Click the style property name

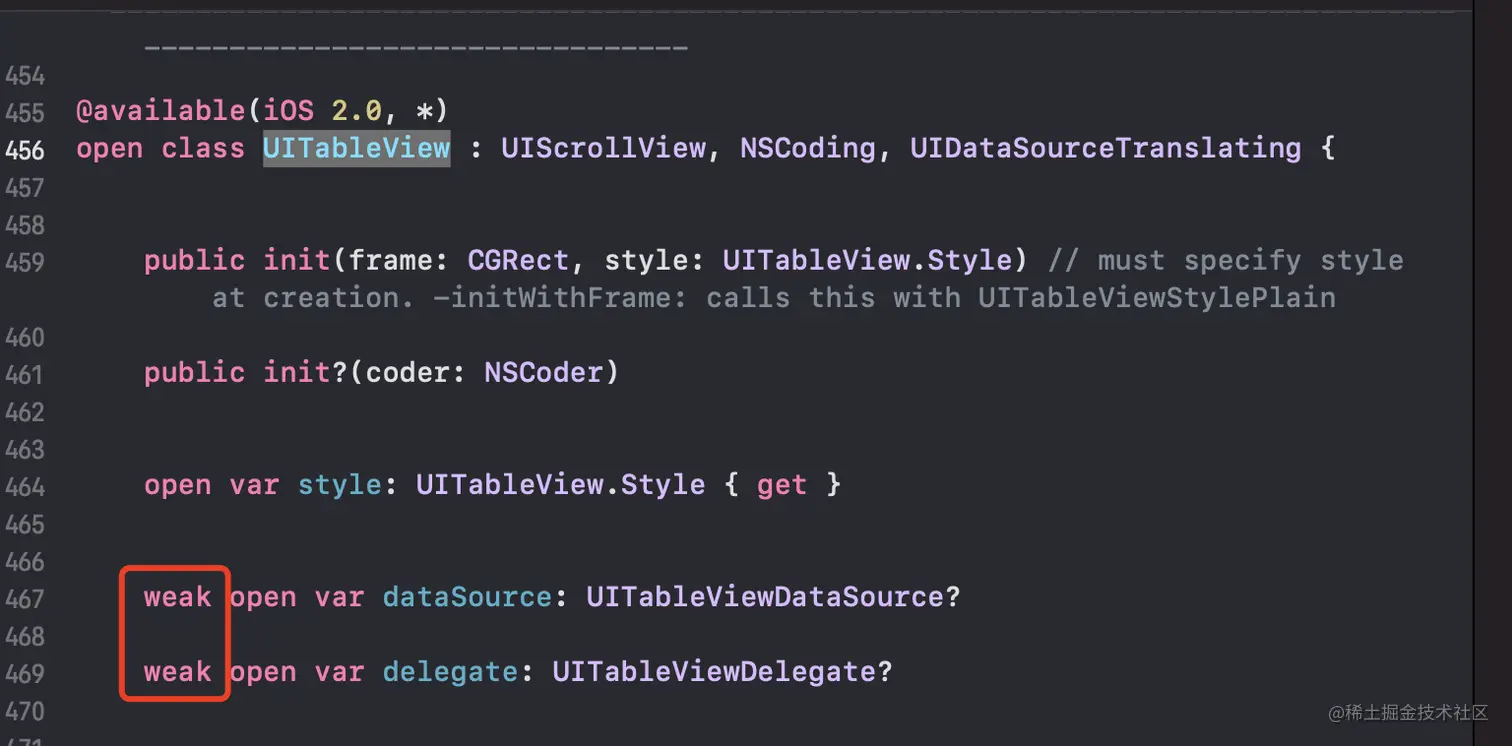point(339,486)
